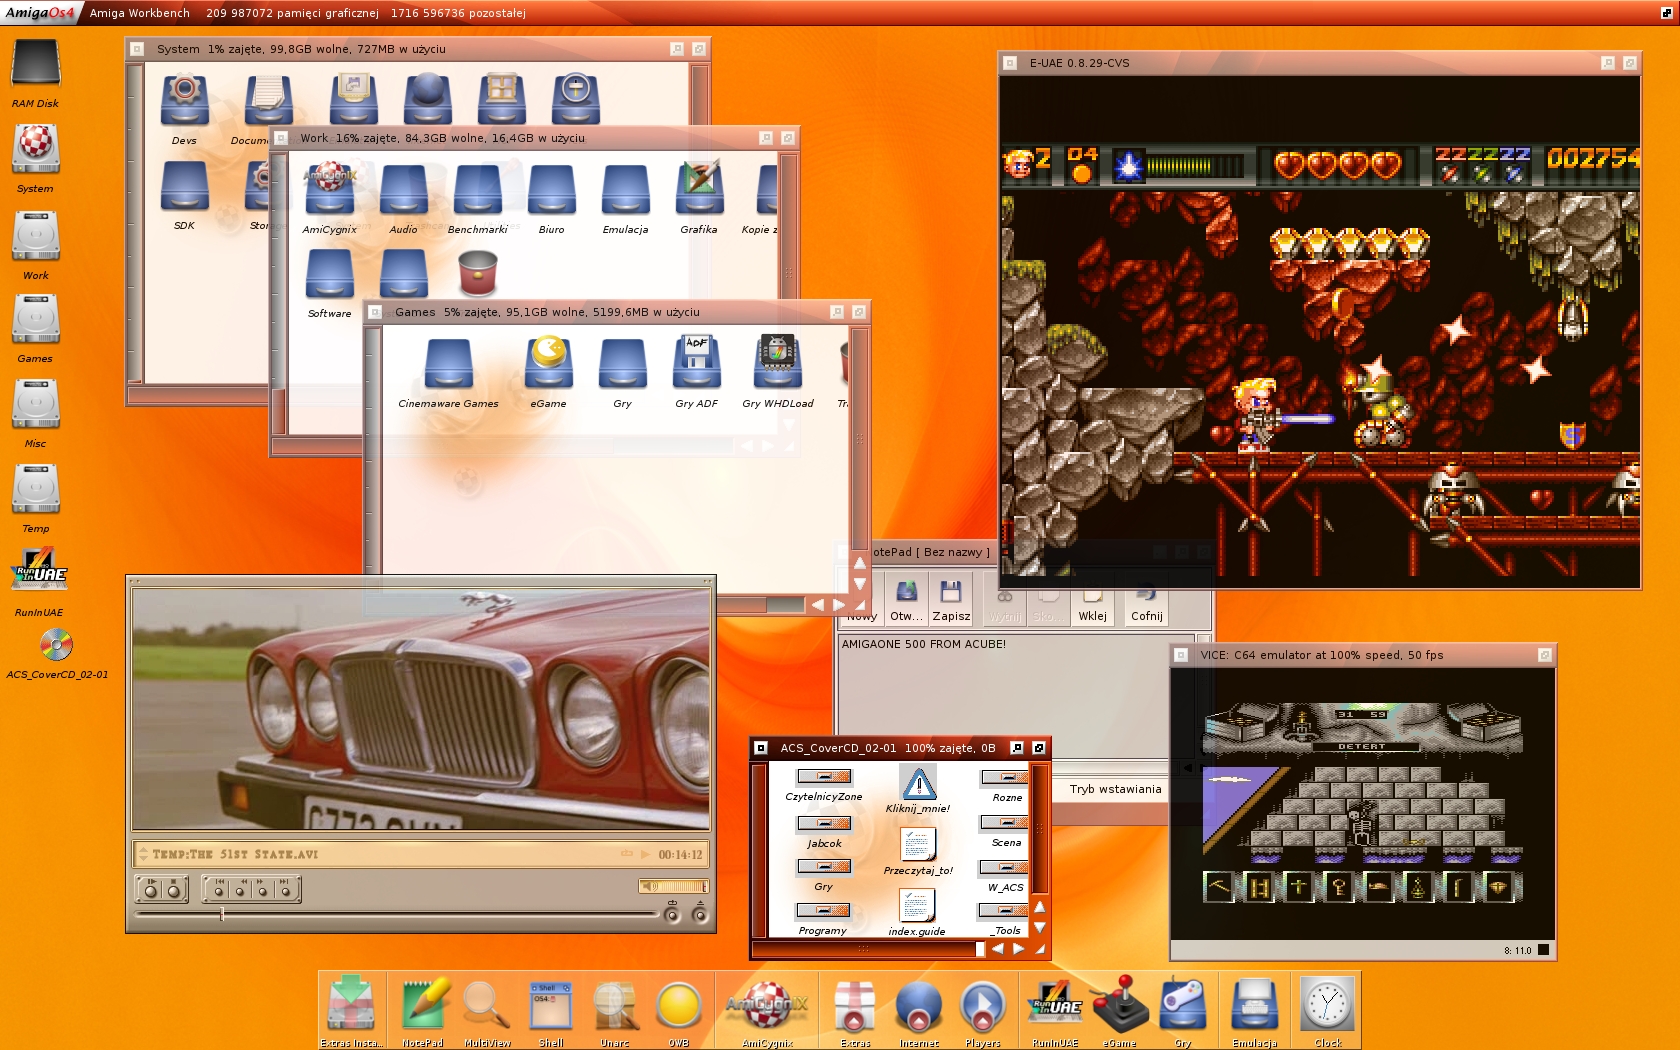Open the Emulacja drawer in Work window

[626, 190]
